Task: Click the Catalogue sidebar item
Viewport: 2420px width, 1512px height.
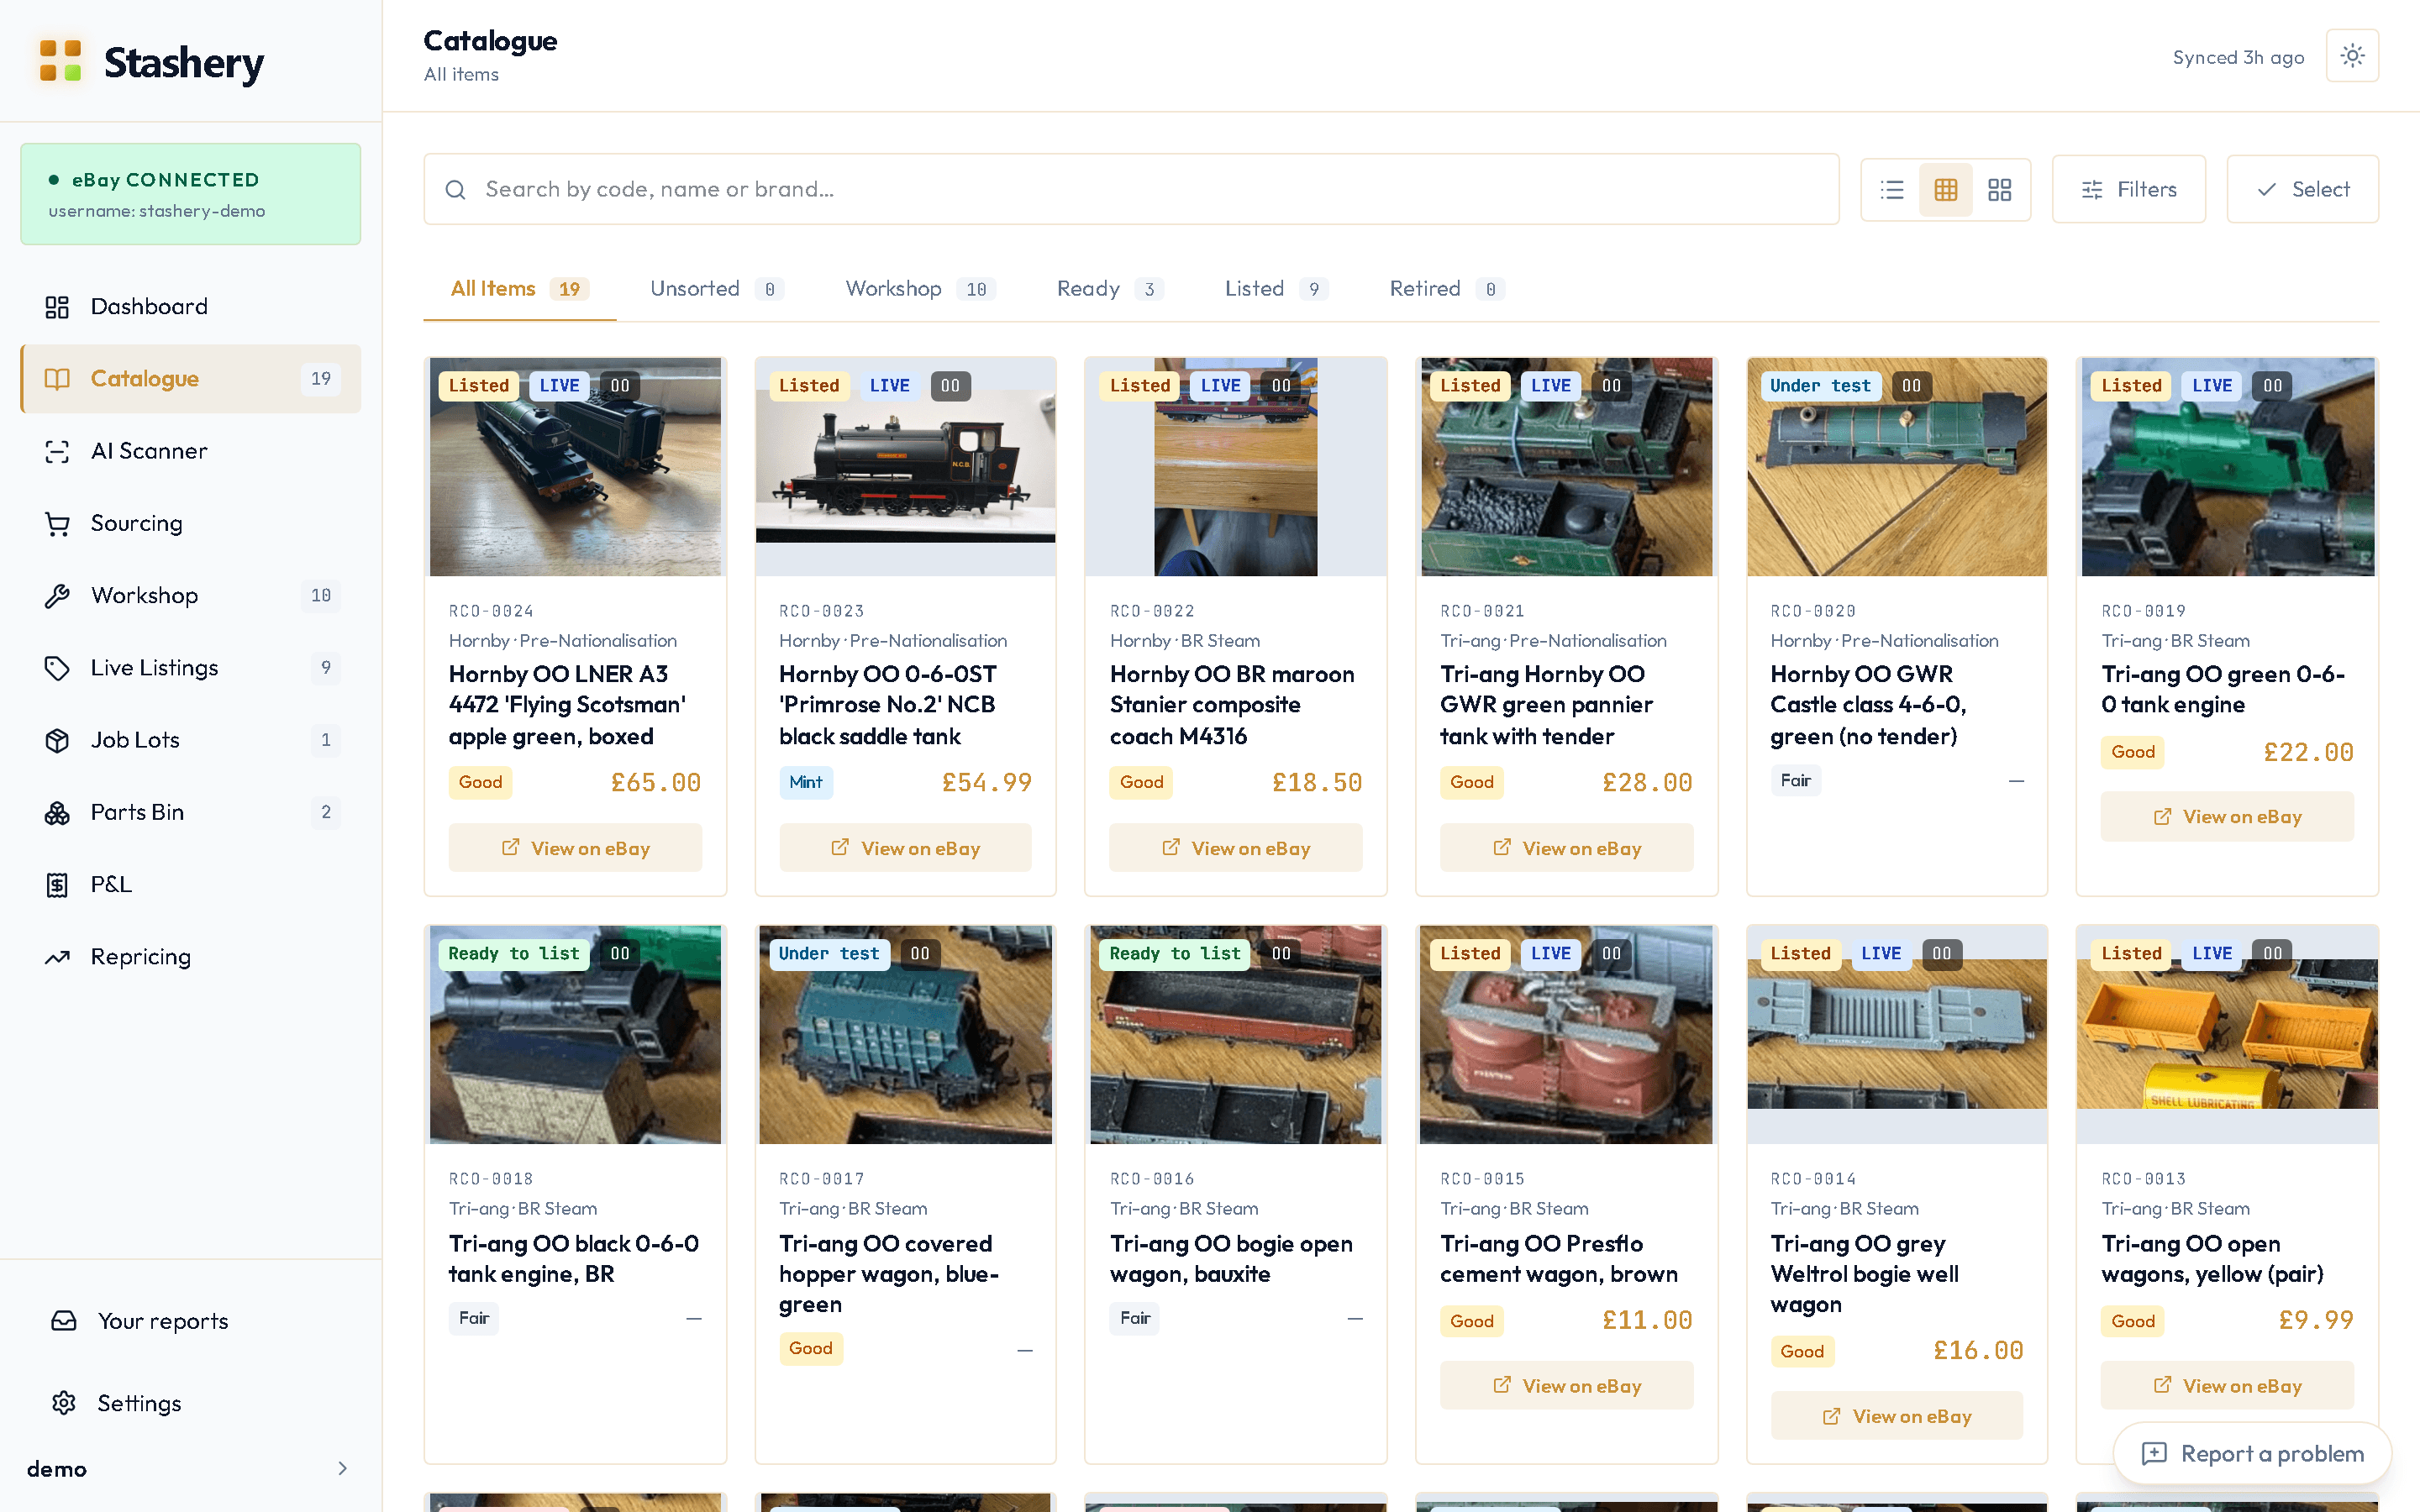Action: [x=190, y=379]
